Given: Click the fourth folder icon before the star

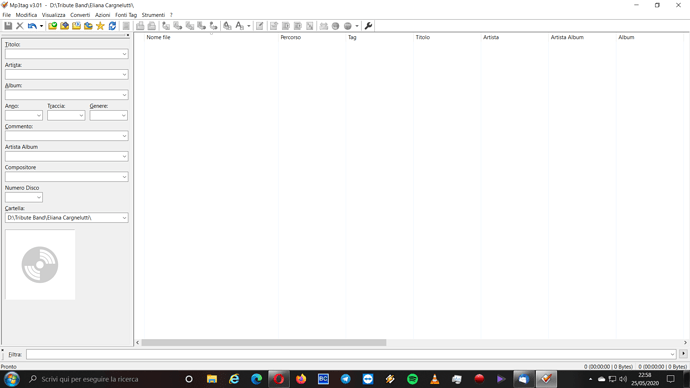Looking at the screenshot, I should [x=88, y=26].
